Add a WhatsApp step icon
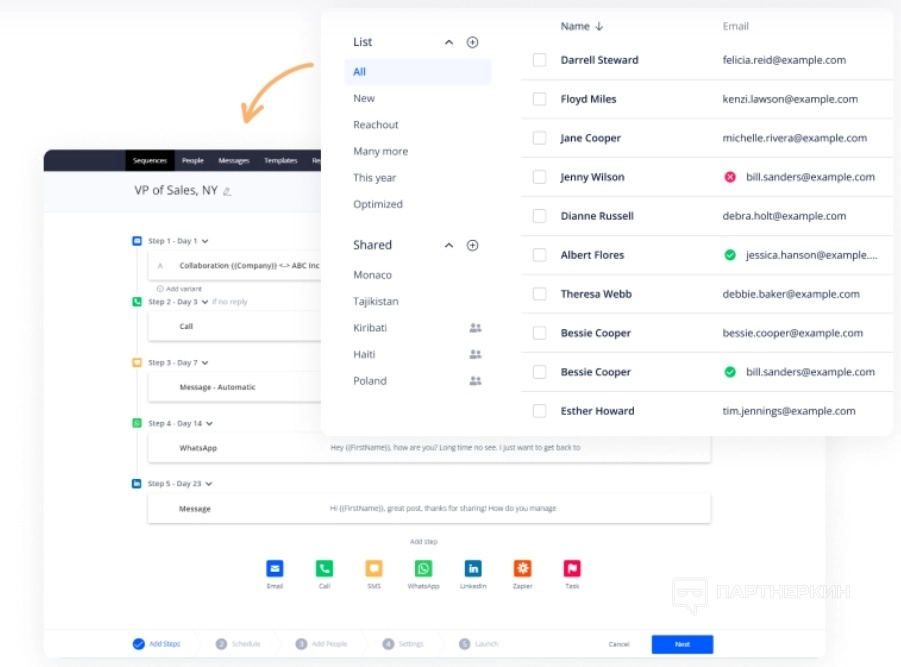 pos(423,568)
